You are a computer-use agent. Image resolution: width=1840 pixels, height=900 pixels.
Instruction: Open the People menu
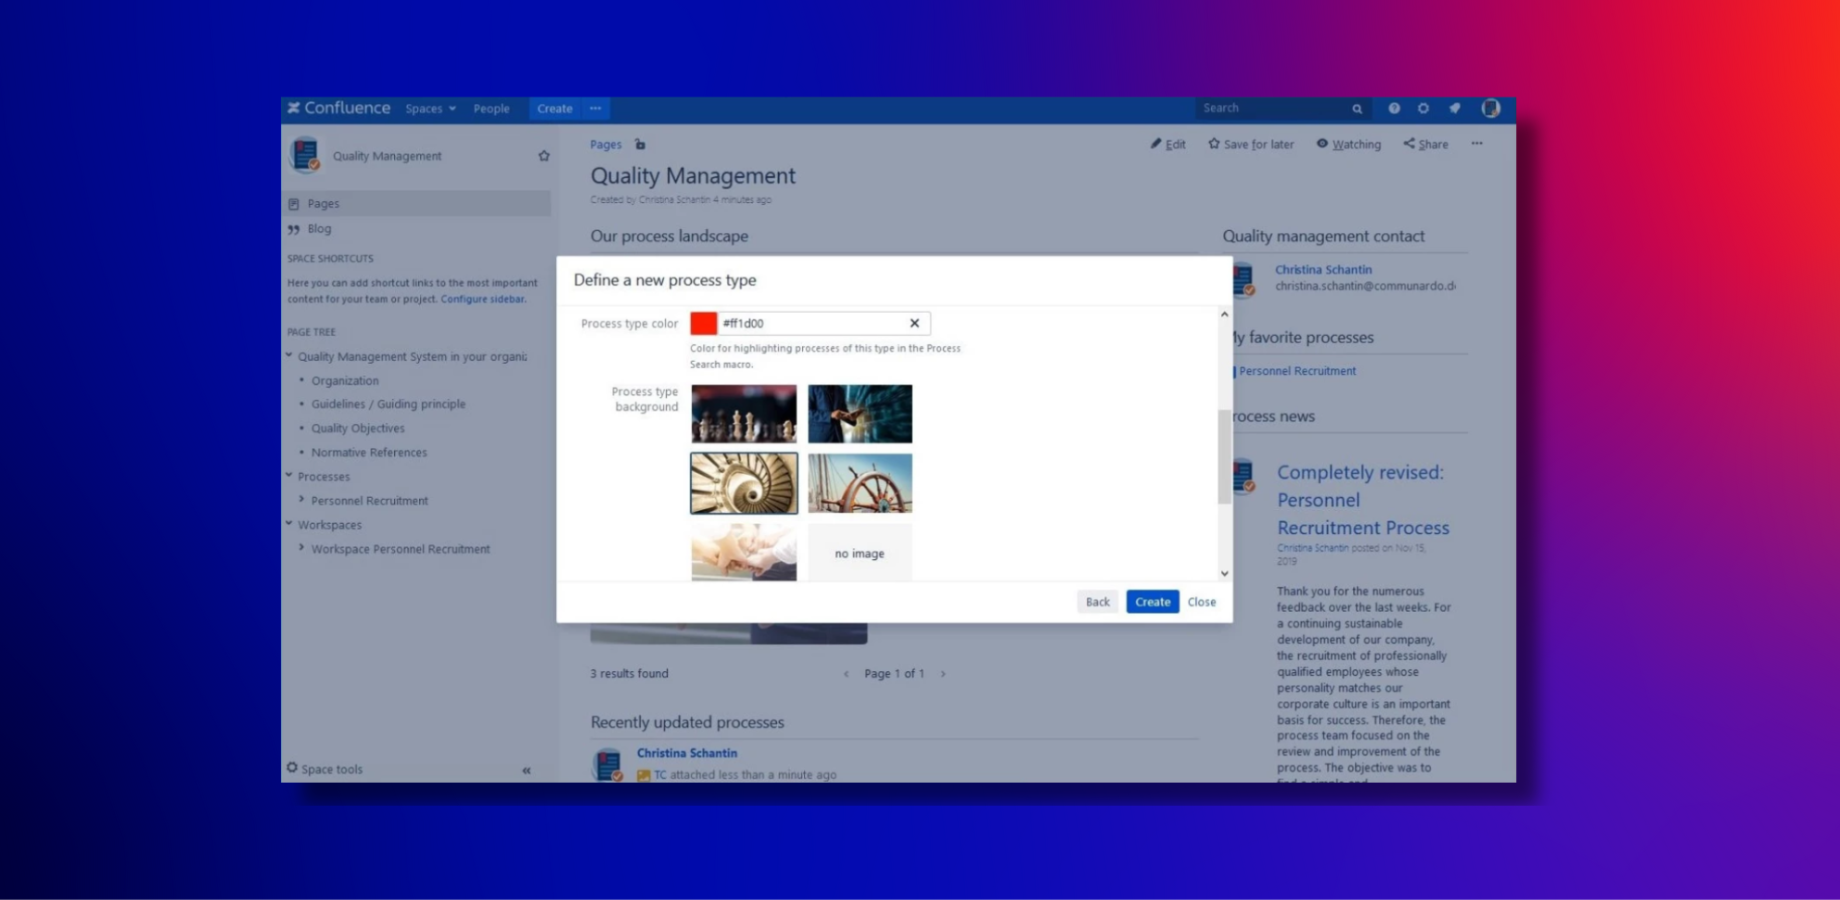(491, 108)
